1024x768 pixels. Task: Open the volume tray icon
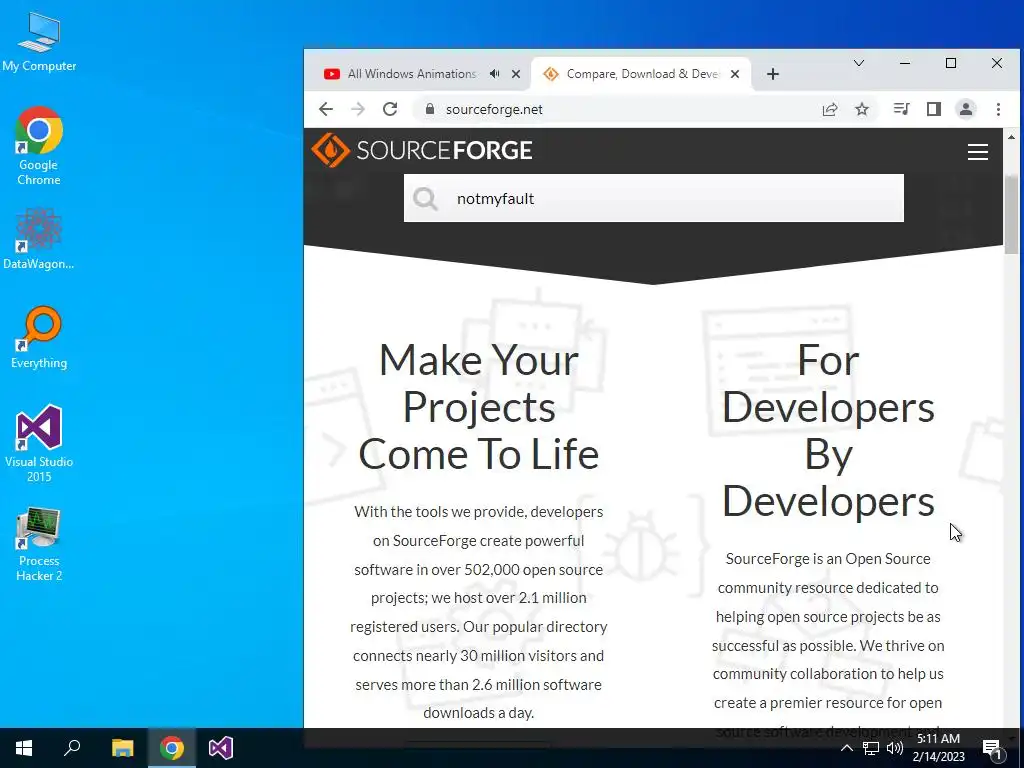[895, 748]
